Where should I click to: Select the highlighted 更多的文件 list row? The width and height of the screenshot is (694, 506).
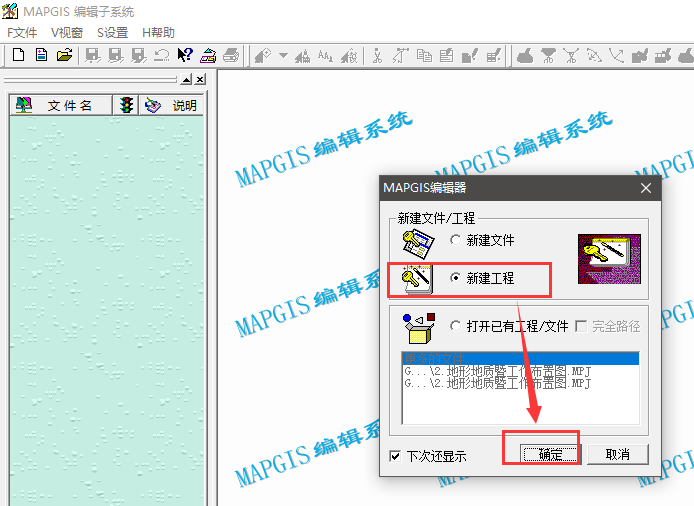coord(520,359)
